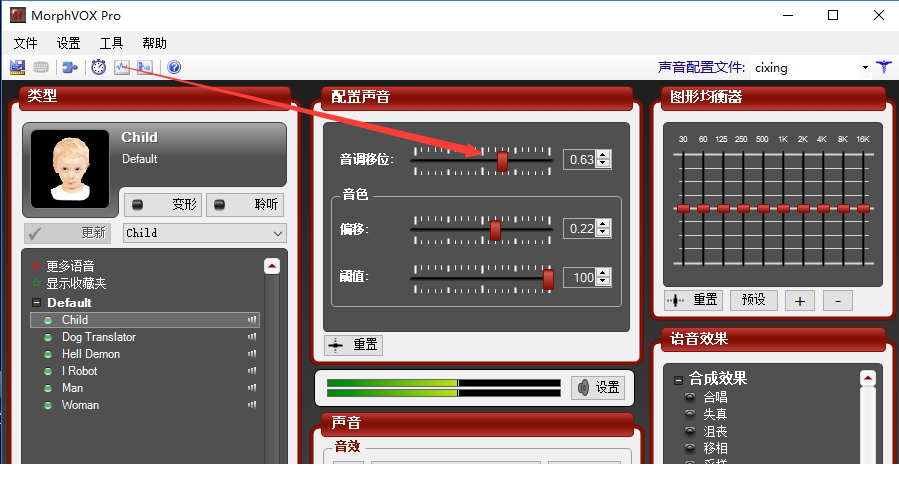899x482 pixels.
Task: Click the signal bars icon on Woman row
Action: tap(252, 405)
